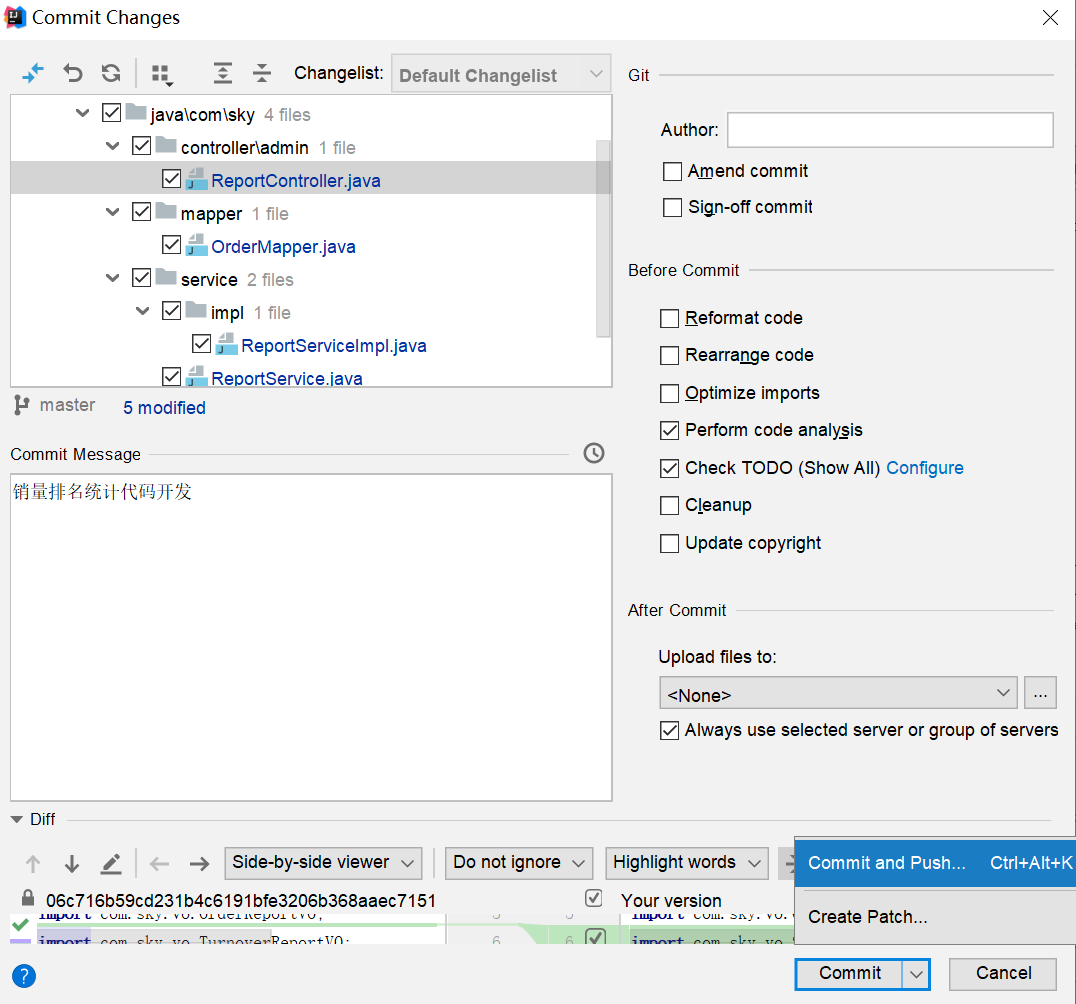Enable the Amend commit checkbox

(x=672, y=172)
